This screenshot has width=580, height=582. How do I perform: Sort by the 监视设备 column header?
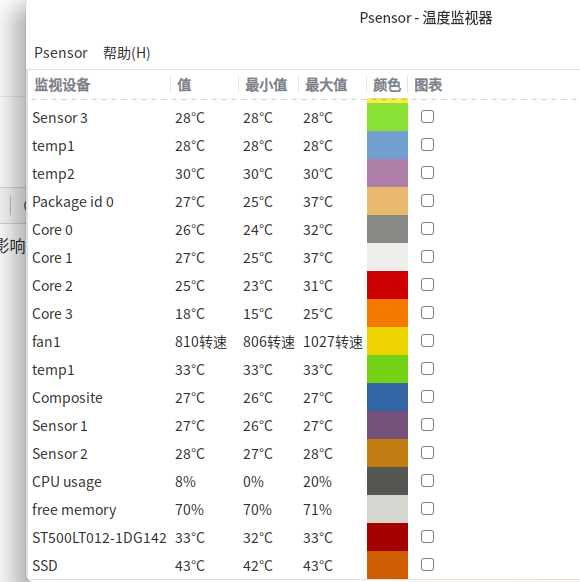click(62, 85)
